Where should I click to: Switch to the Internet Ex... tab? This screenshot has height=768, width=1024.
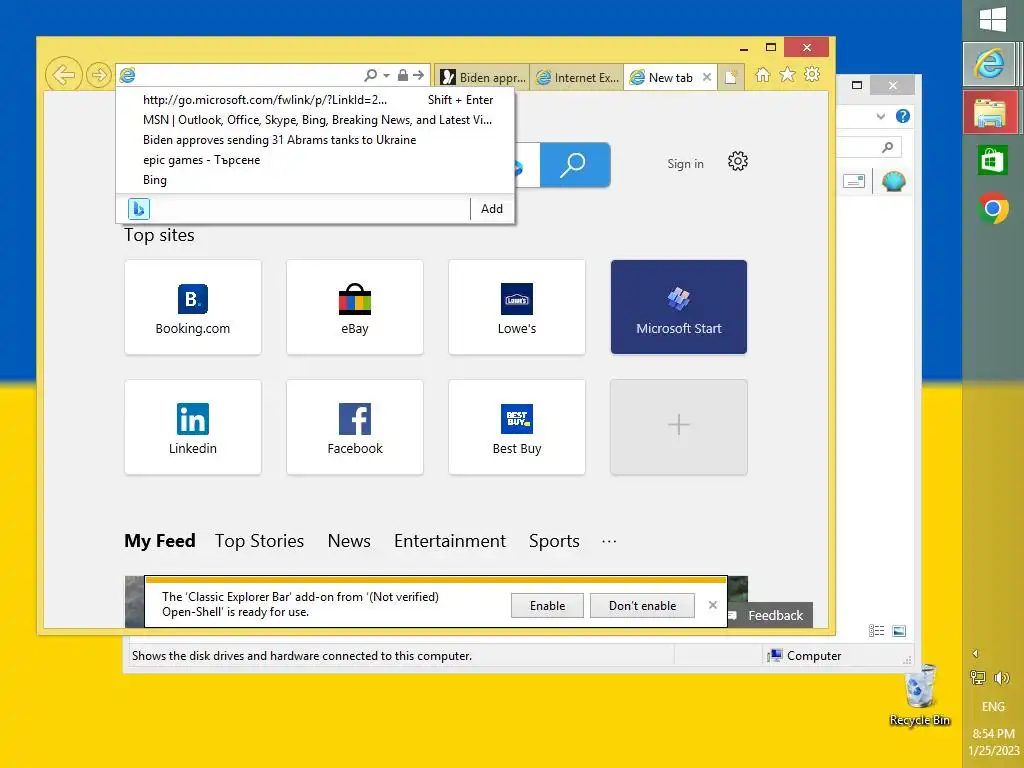(577, 78)
